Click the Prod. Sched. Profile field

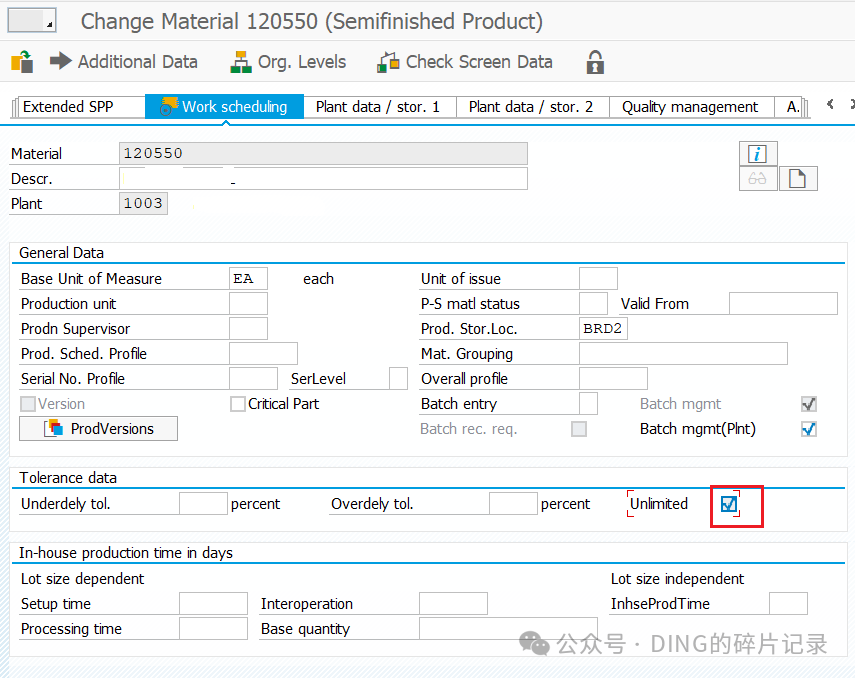point(263,353)
